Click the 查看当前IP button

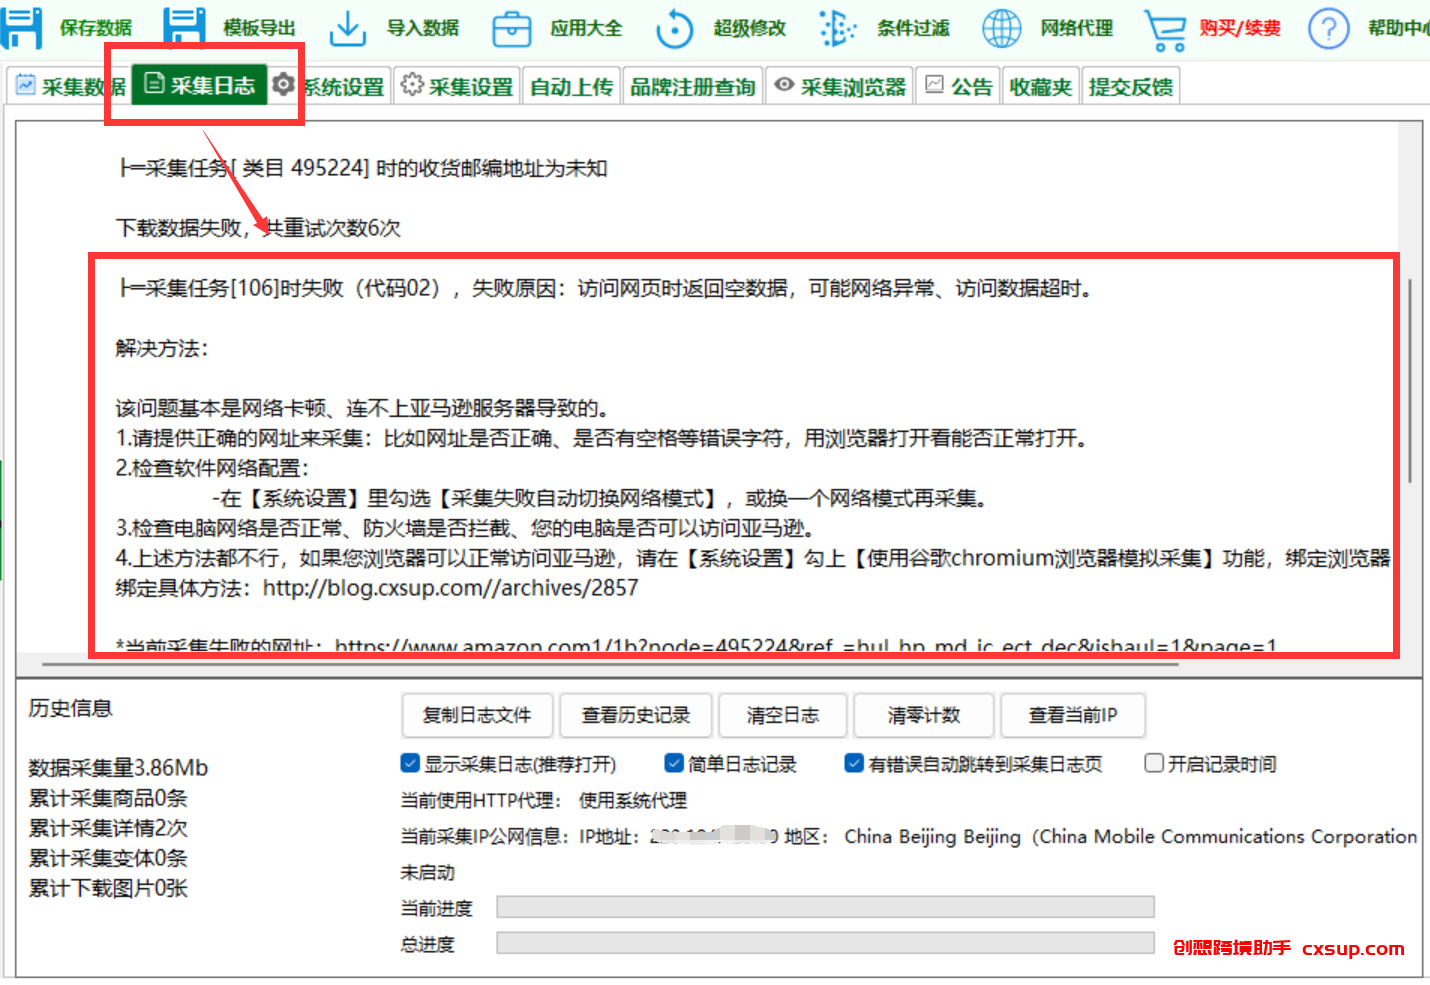click(x=1073, y=715)
